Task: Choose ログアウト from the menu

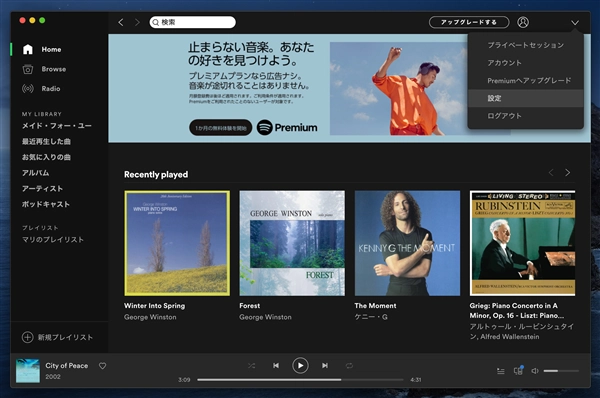Action: tap(525, 116)
